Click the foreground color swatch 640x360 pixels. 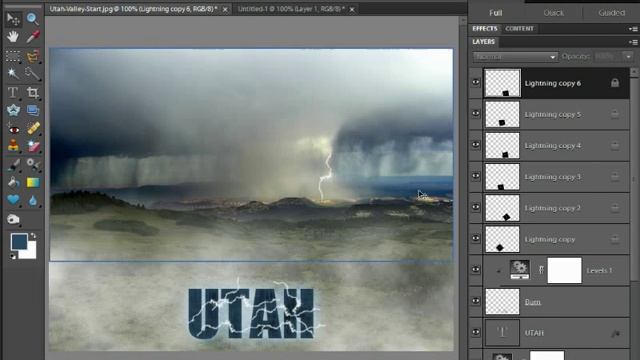[x=19, y=241]
